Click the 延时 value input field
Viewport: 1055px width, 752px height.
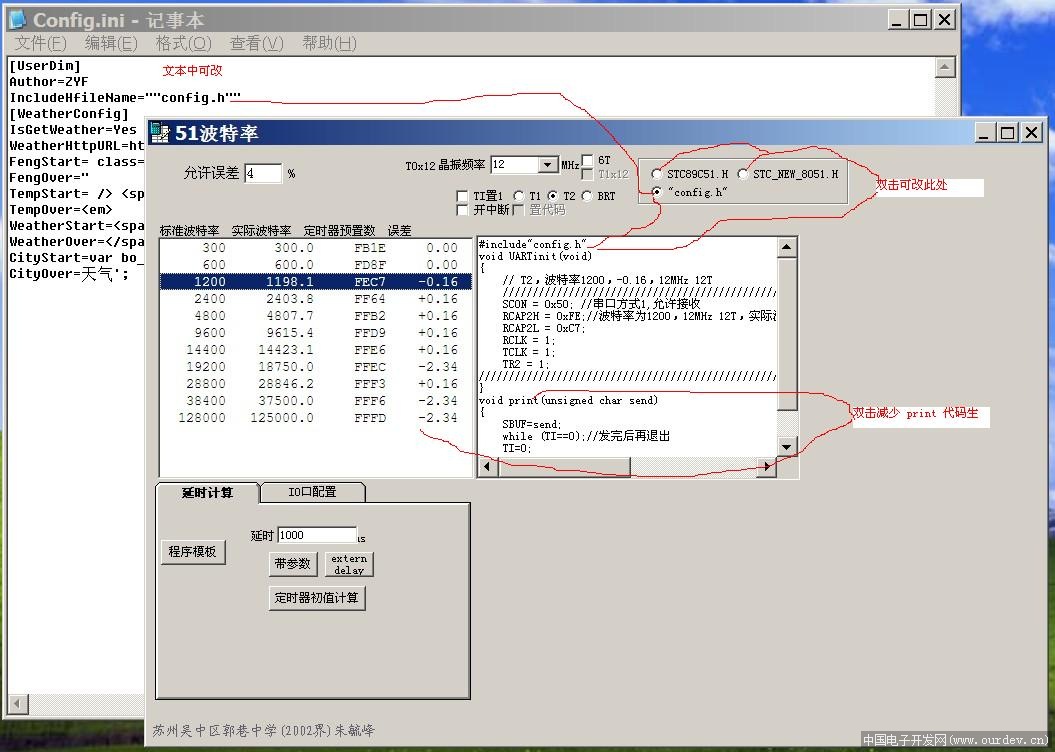(316, 535)
